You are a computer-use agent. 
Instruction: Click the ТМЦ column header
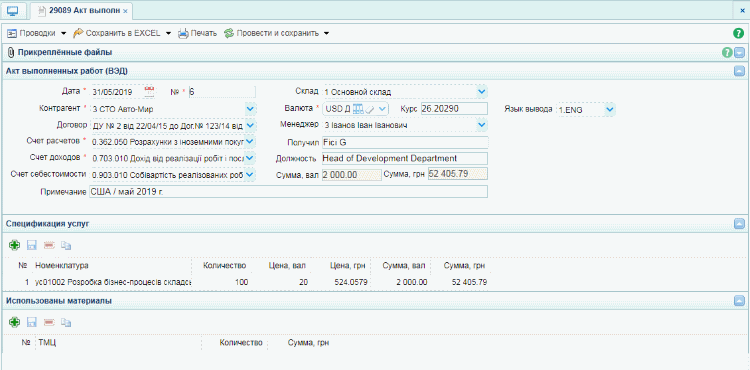point(47,343)
